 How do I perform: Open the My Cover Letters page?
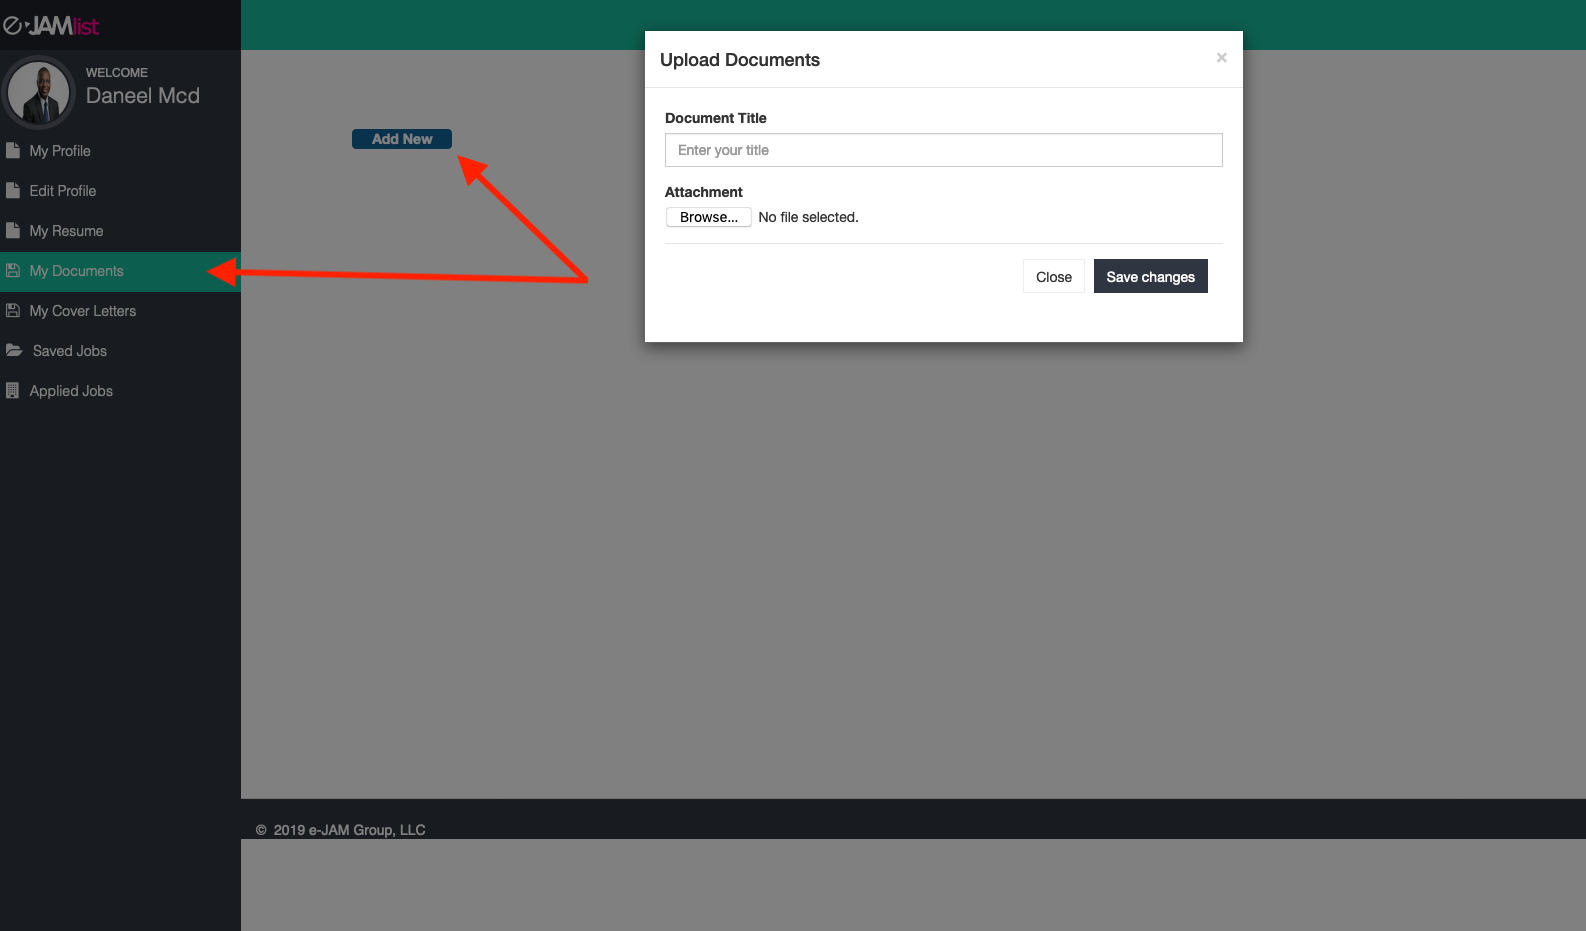point(83,311)
